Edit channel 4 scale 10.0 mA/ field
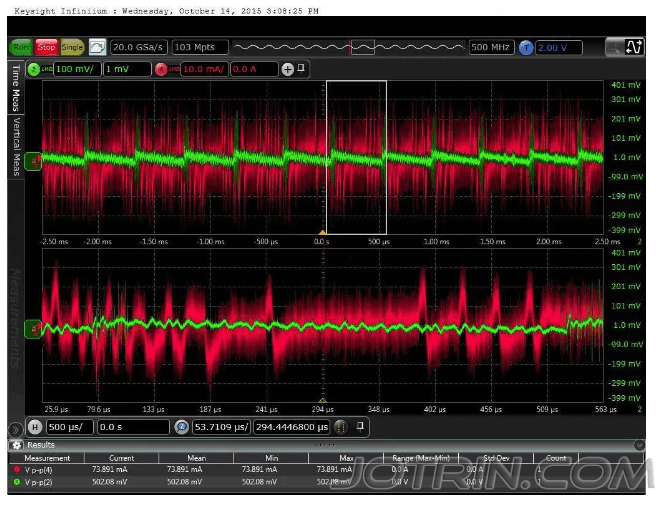The image size is (658, 506). click(204, 69)
